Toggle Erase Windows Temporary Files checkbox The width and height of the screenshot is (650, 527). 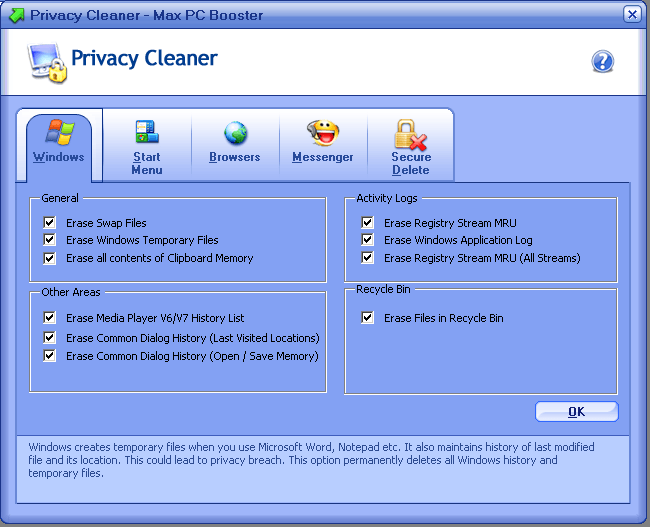point(49,240)
